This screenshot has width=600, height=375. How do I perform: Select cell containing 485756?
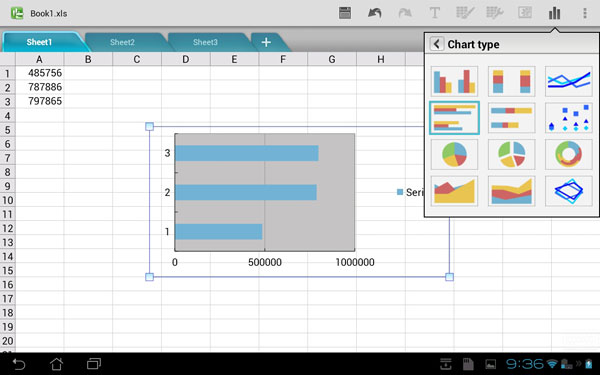point(39,73)
